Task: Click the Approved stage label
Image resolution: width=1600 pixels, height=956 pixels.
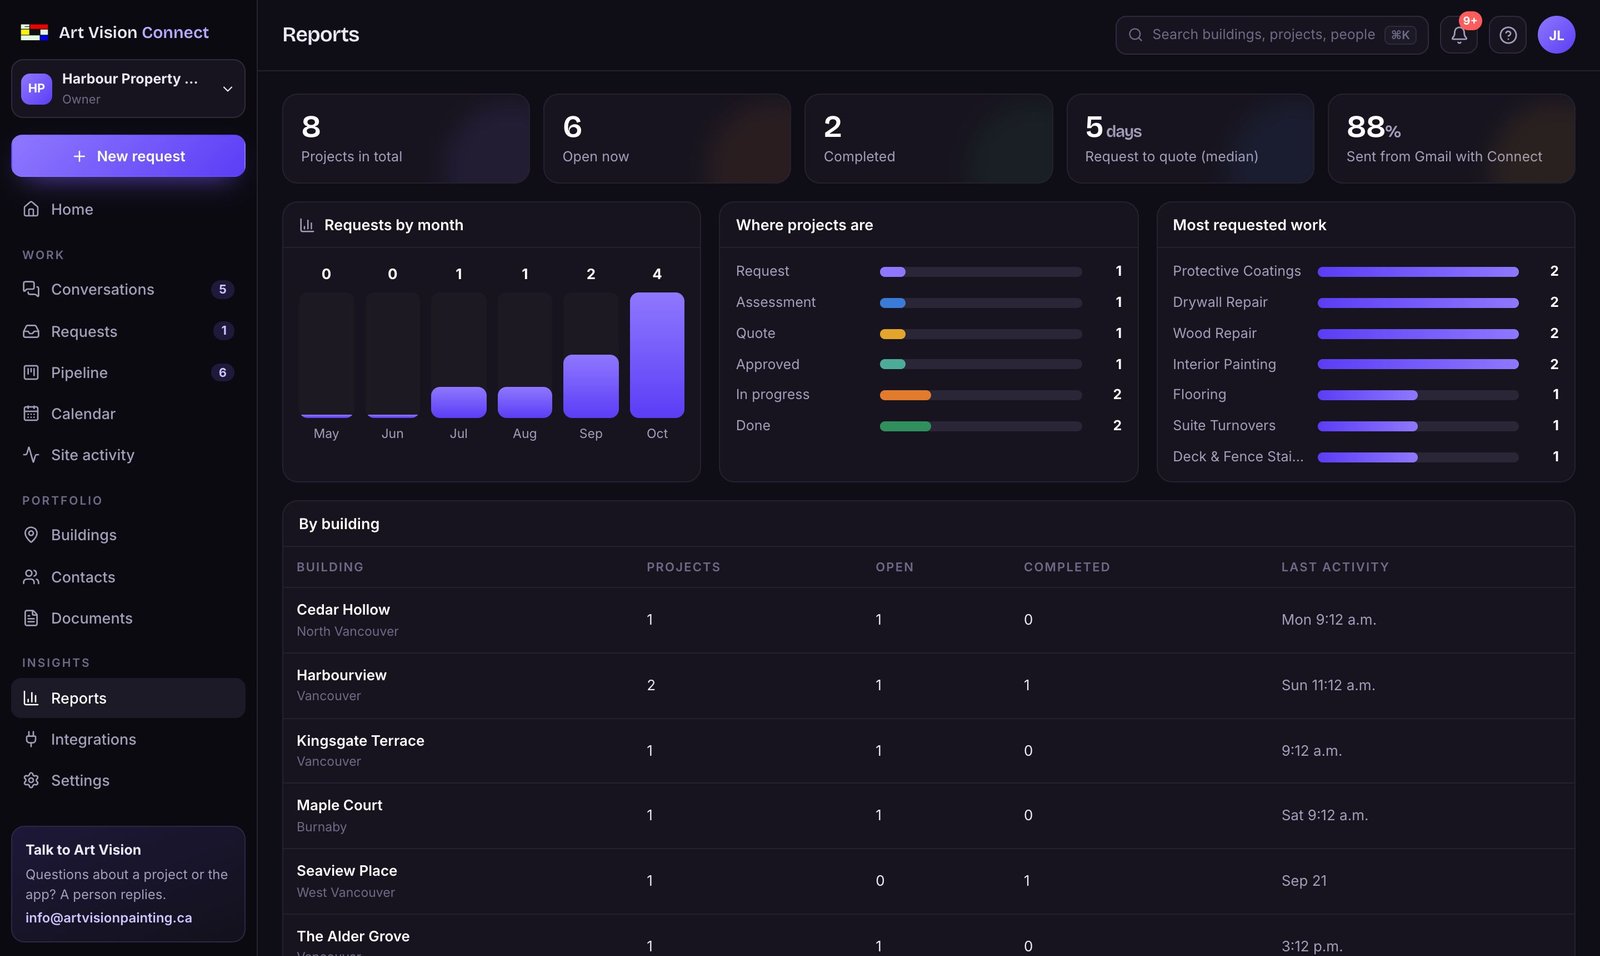Action: click(768, 364)
